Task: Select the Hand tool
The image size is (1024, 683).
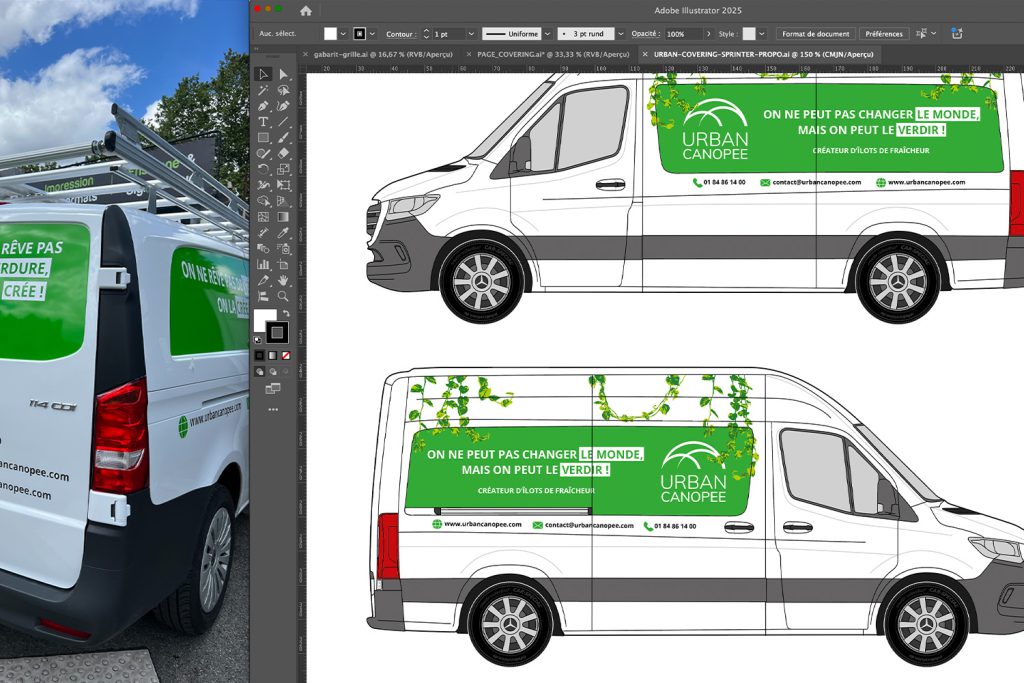Action: click(x=284, y=280)
